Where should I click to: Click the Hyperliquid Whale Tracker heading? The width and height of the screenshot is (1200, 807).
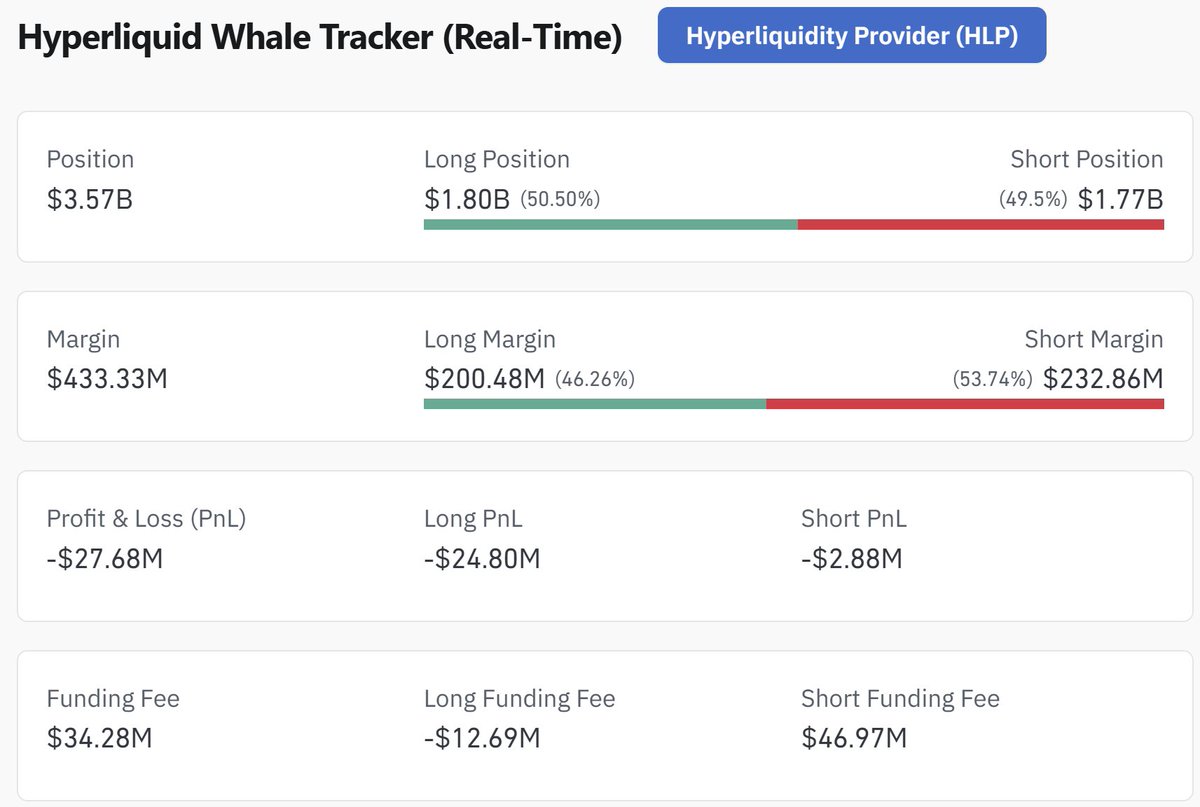pos(320,39)
